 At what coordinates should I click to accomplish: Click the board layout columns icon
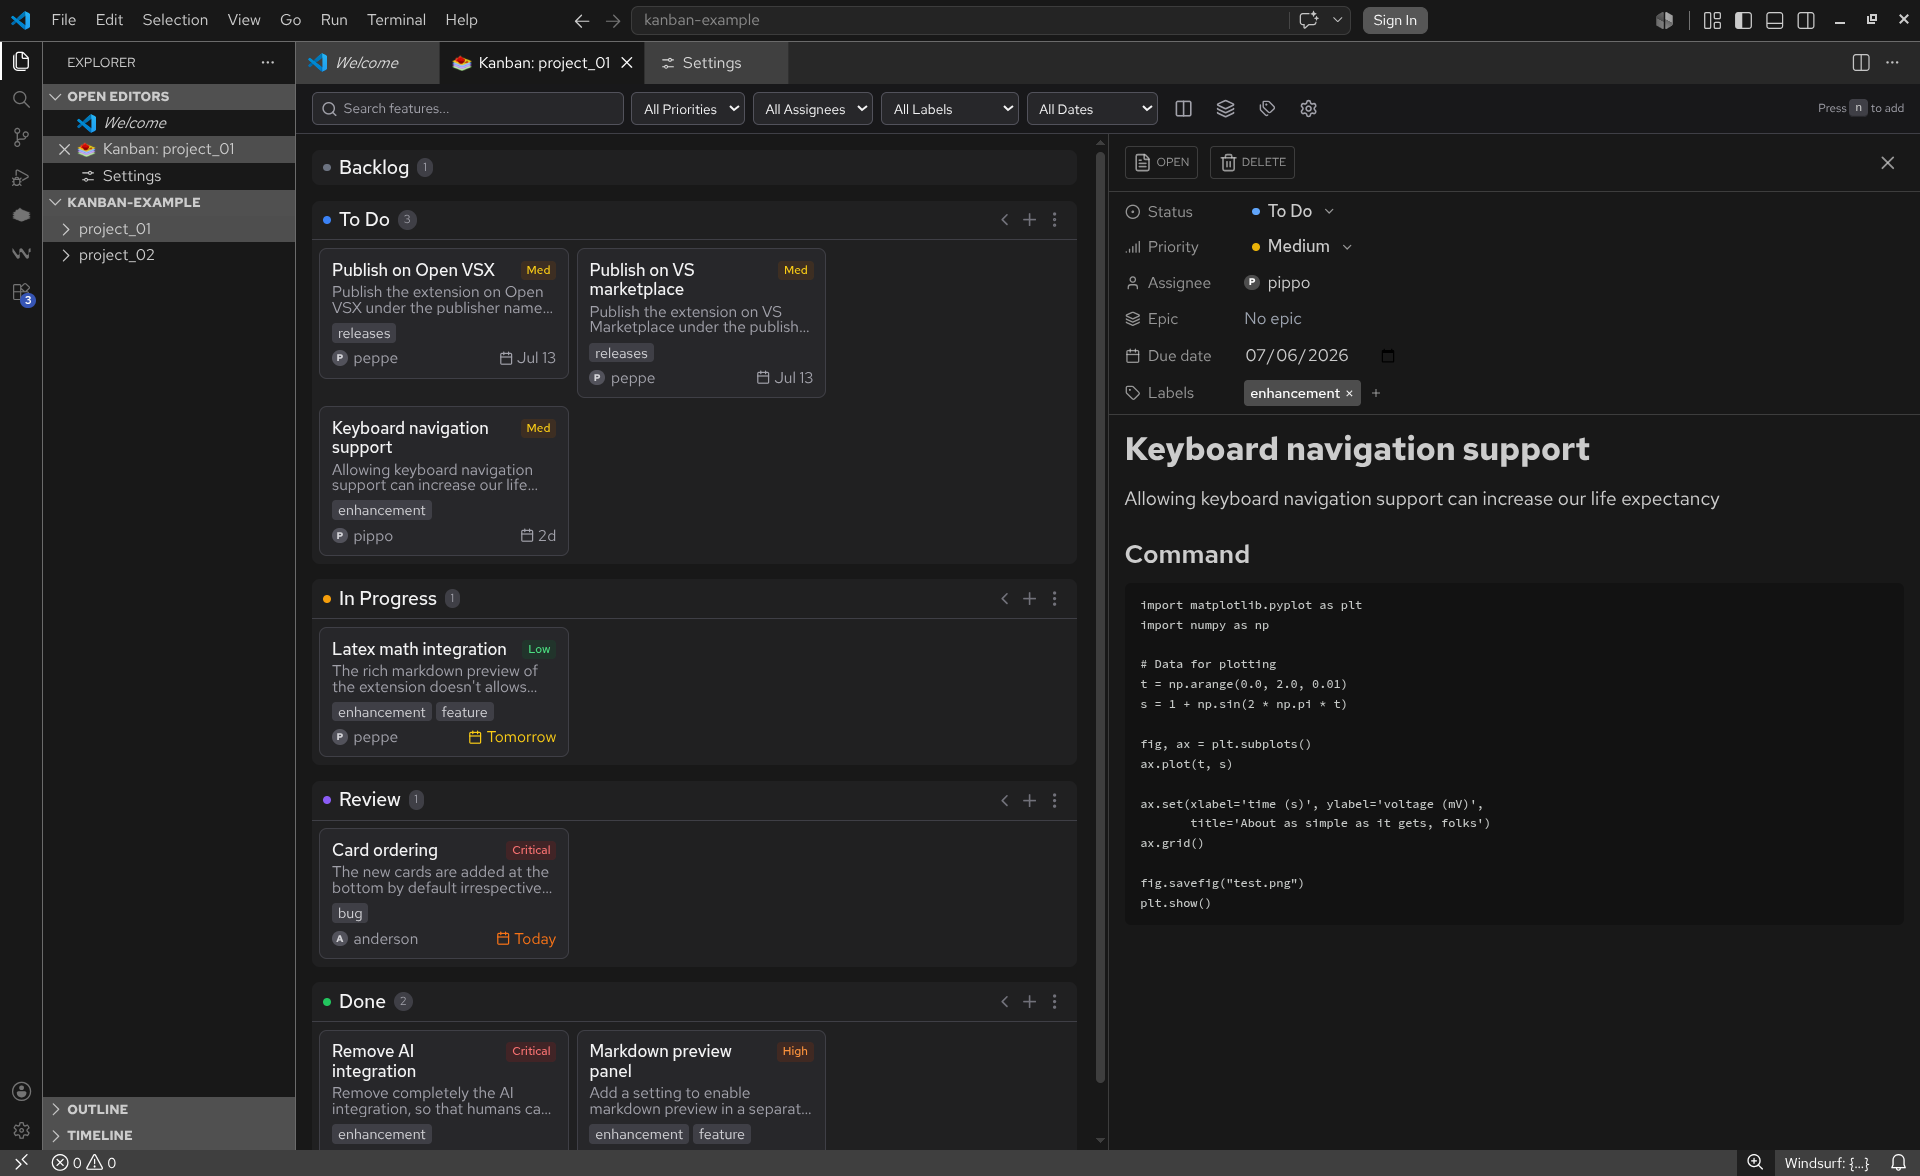(x=1183, y=109)
